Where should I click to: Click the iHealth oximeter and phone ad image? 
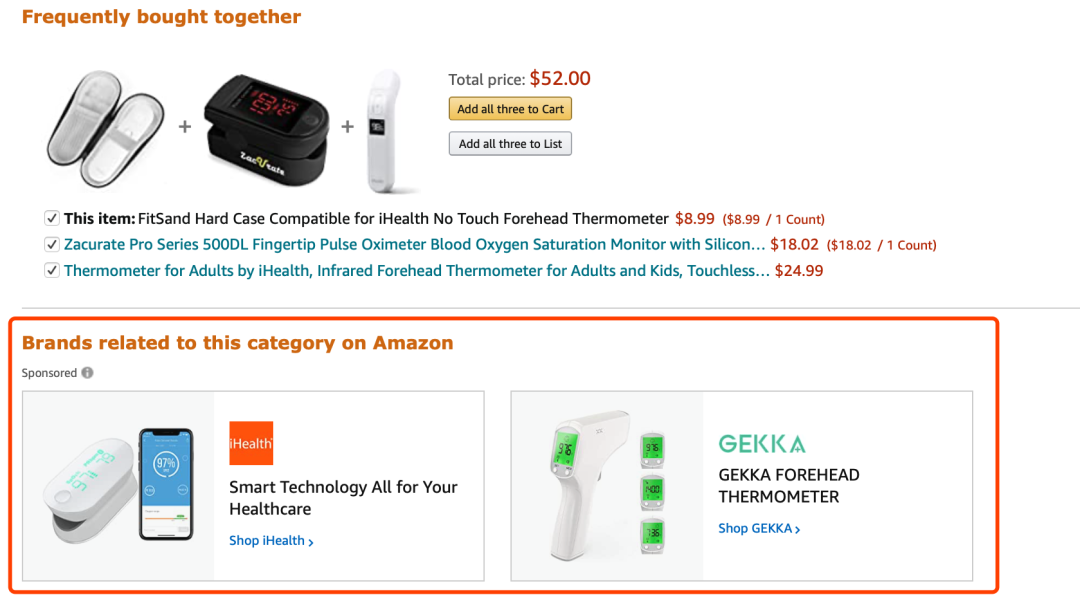[118, 485]
